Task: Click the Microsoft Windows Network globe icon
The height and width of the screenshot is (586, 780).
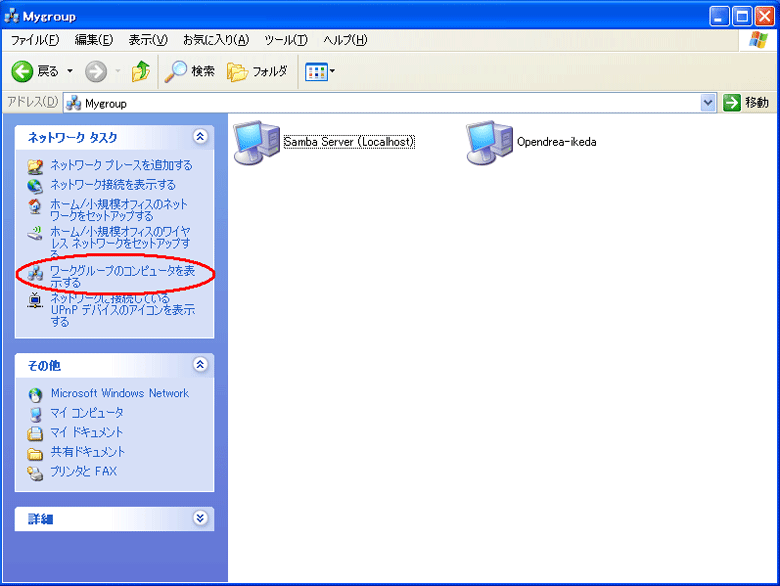Action: (35, 395)
